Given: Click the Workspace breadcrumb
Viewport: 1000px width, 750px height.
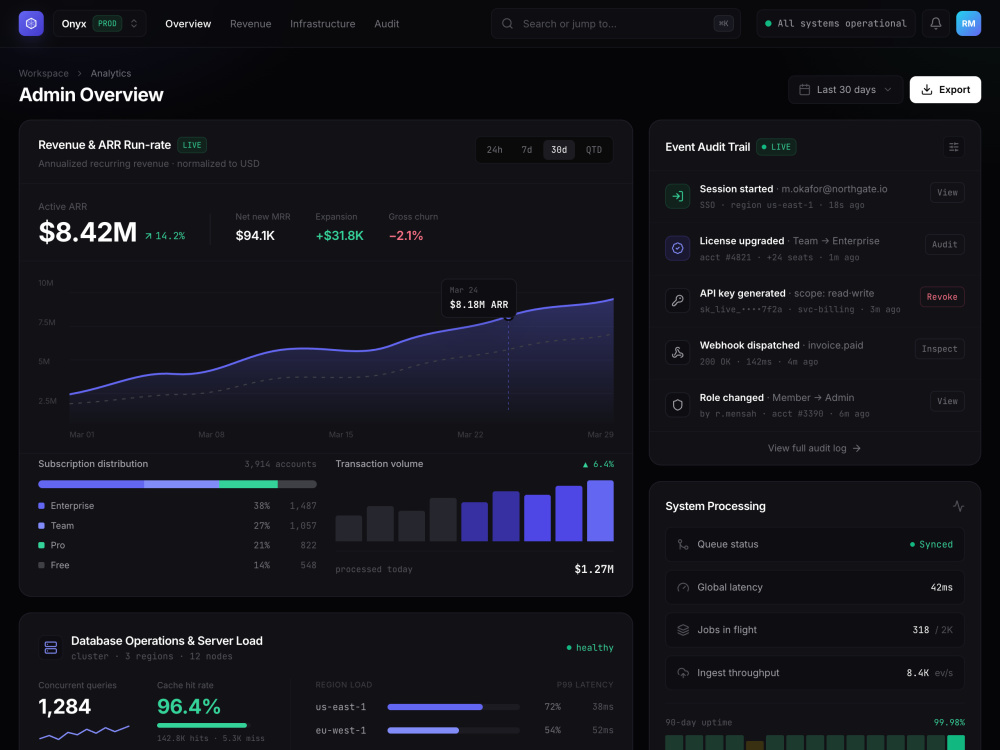Looking at the screenshot, I should [x=43, y=73].
